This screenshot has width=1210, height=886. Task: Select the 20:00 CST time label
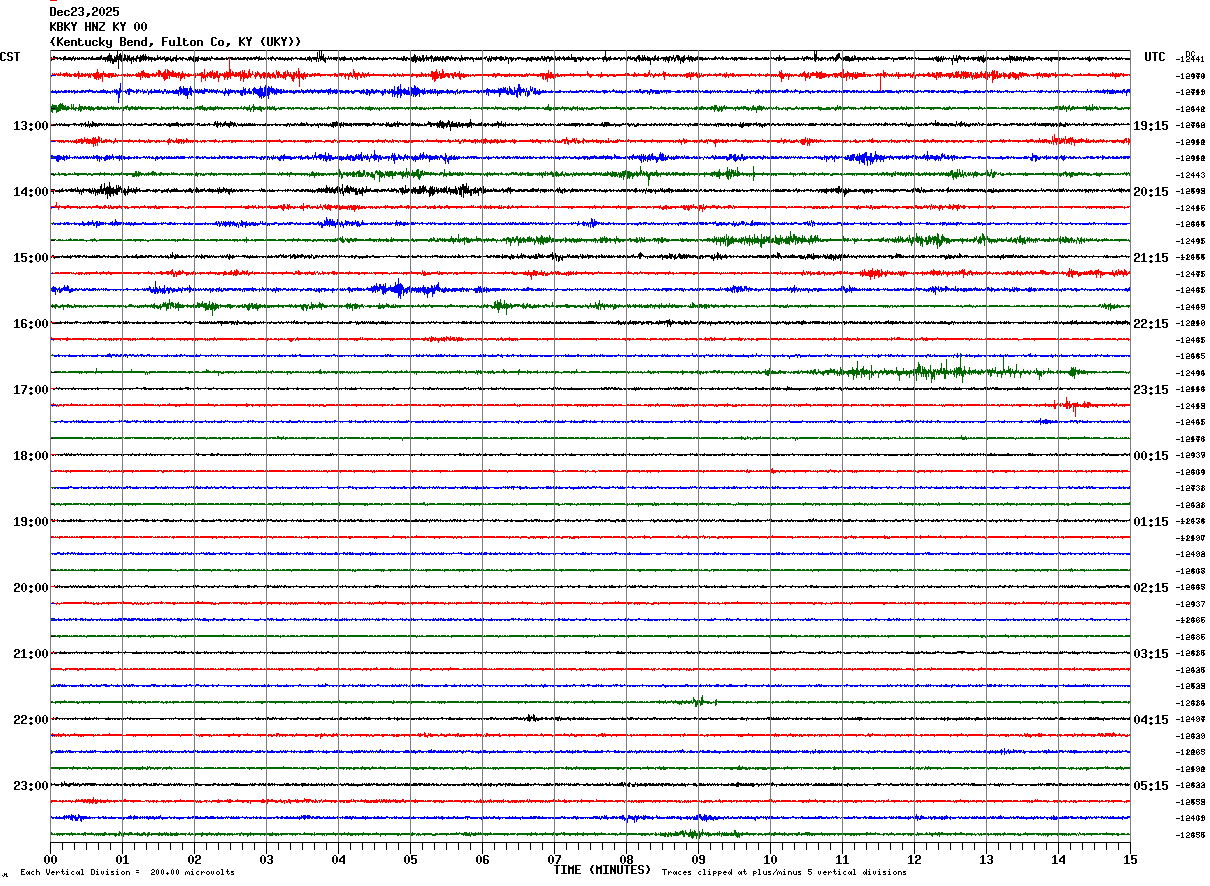click(30, 588)
